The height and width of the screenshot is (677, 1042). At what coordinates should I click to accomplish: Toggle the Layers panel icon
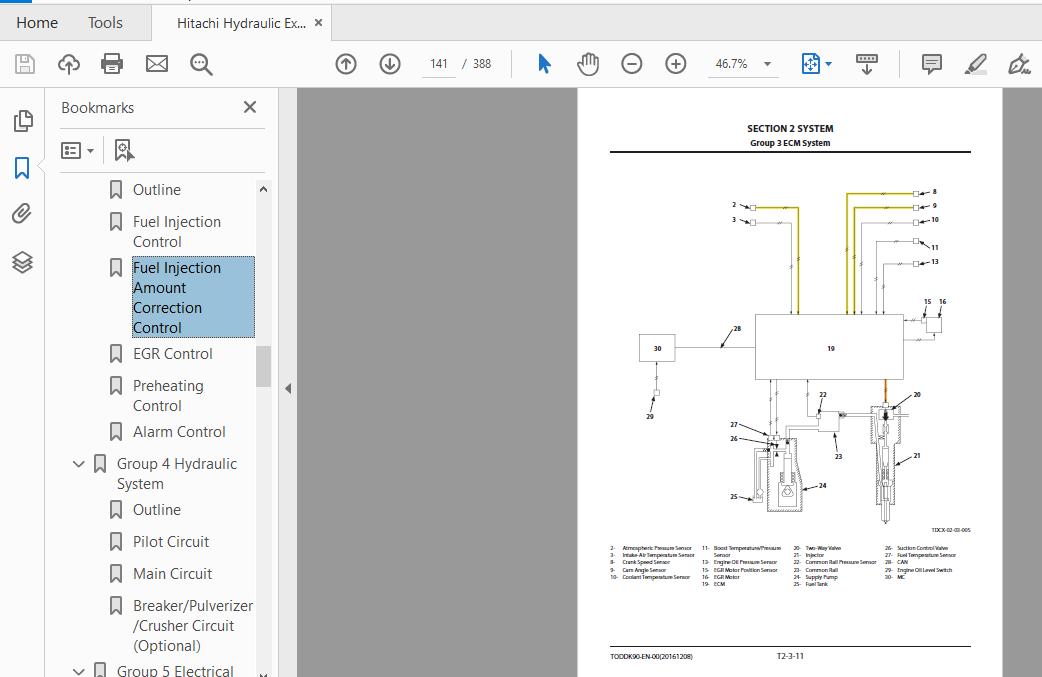(22, 262)
